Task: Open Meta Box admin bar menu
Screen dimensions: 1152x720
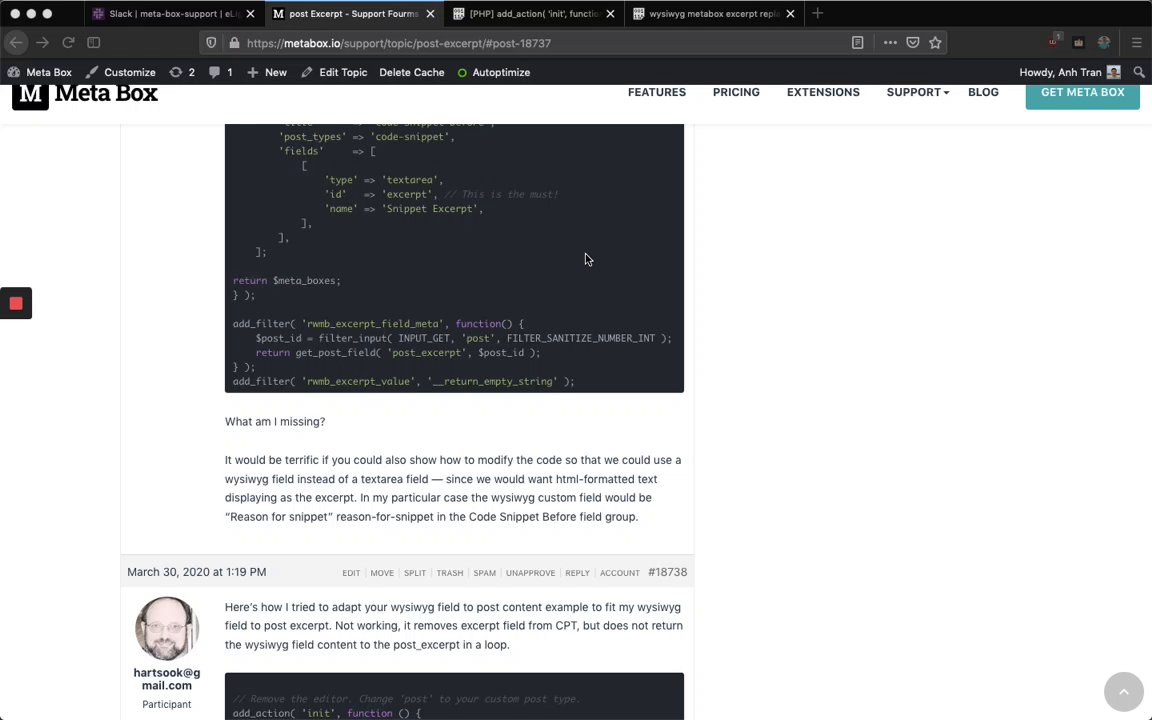Action: tap(40, 72)
